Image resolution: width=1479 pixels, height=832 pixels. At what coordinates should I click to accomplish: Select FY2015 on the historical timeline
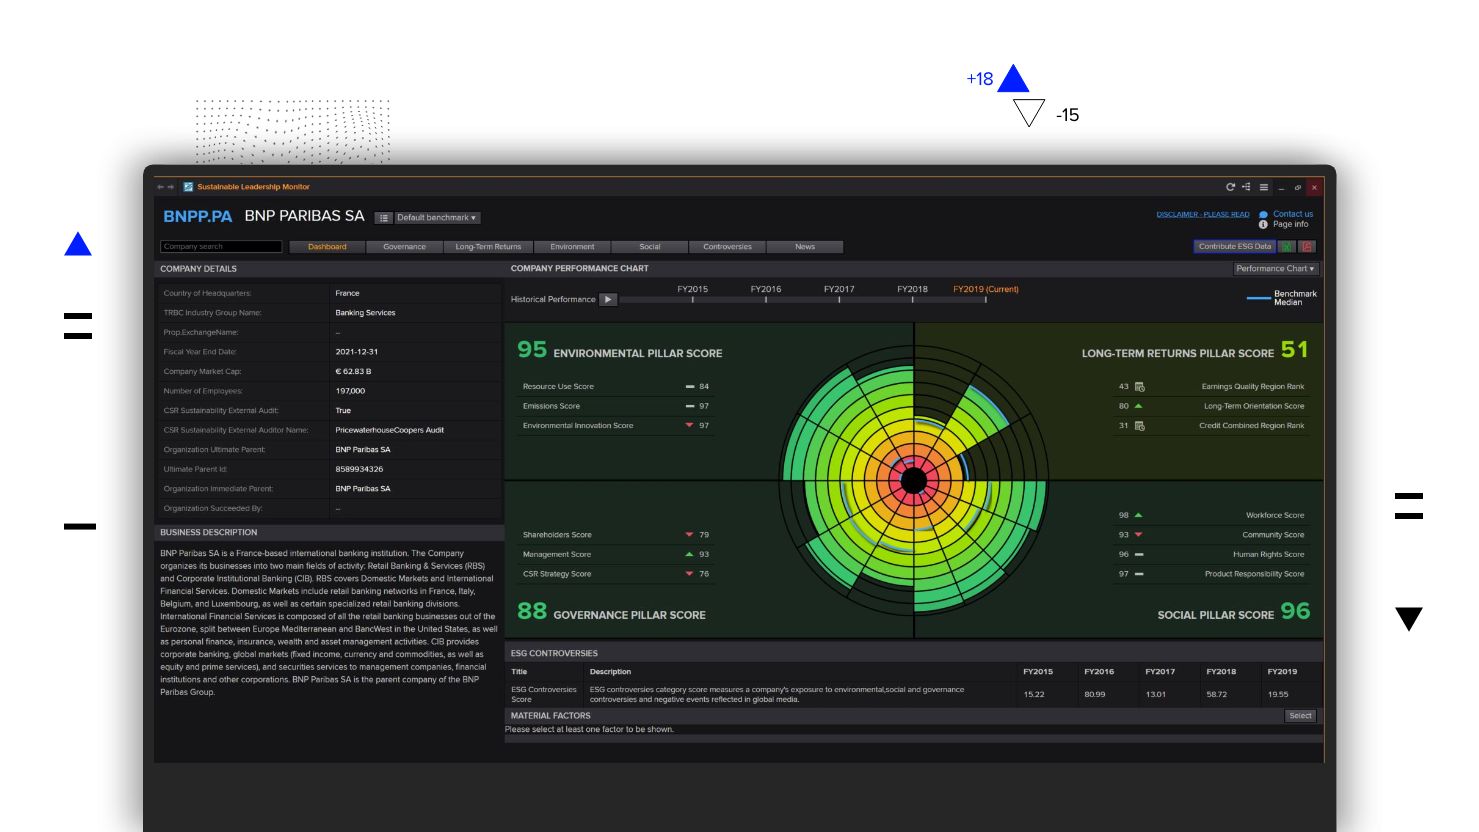pos(692,290)
